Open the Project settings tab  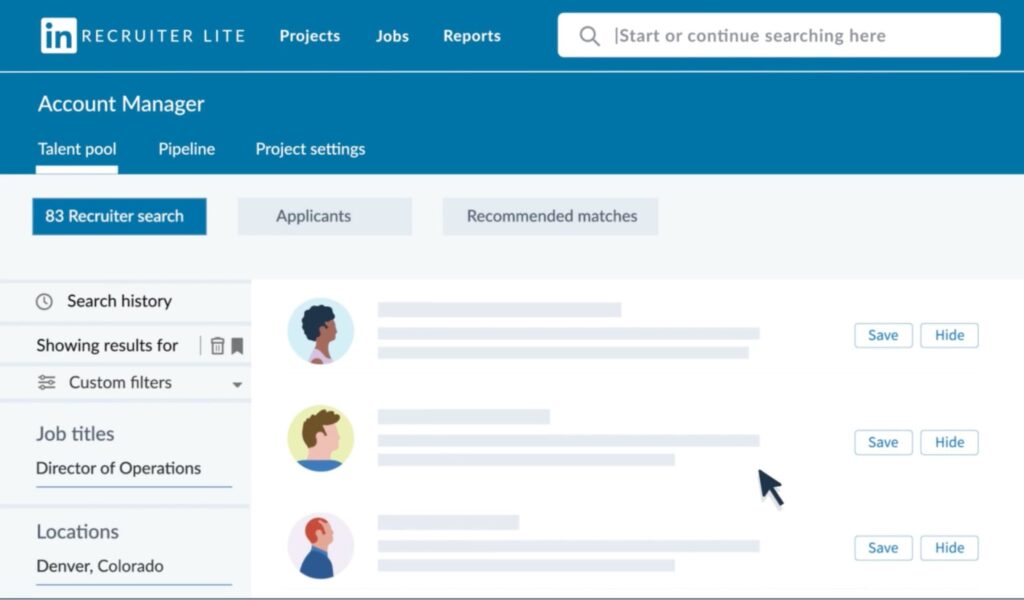pos(309,149)
